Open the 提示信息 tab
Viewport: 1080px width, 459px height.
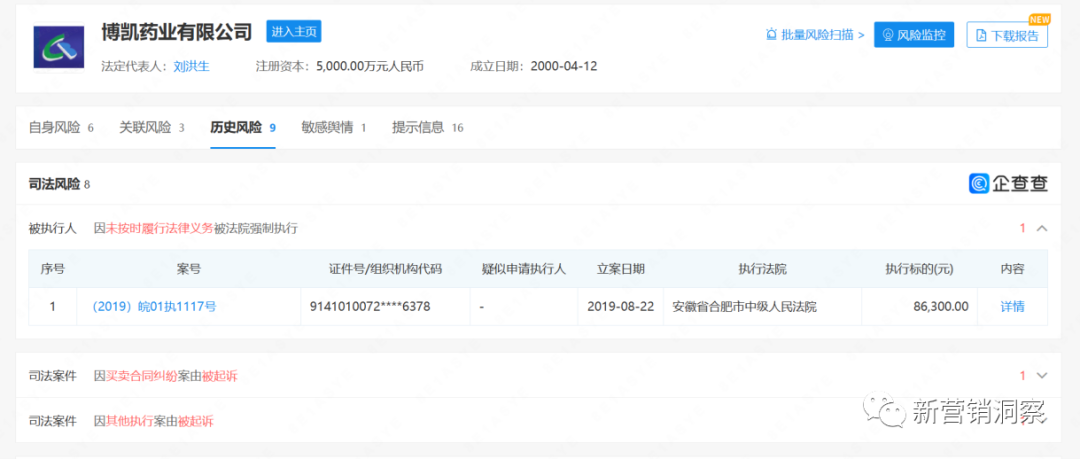coord(428,128)
